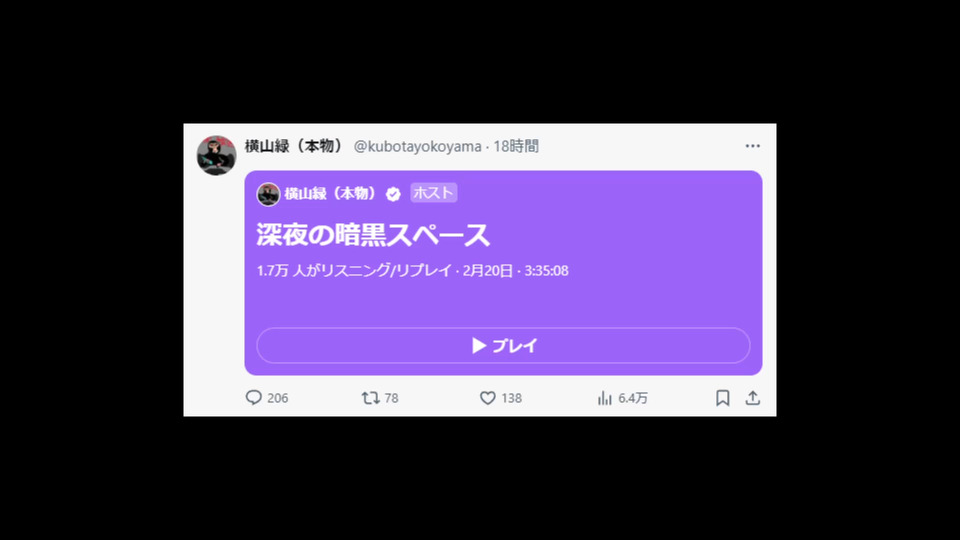Click the verified badge next to host name
The image size is (960, 540).
pyautogui.click(x=393, y=194)
